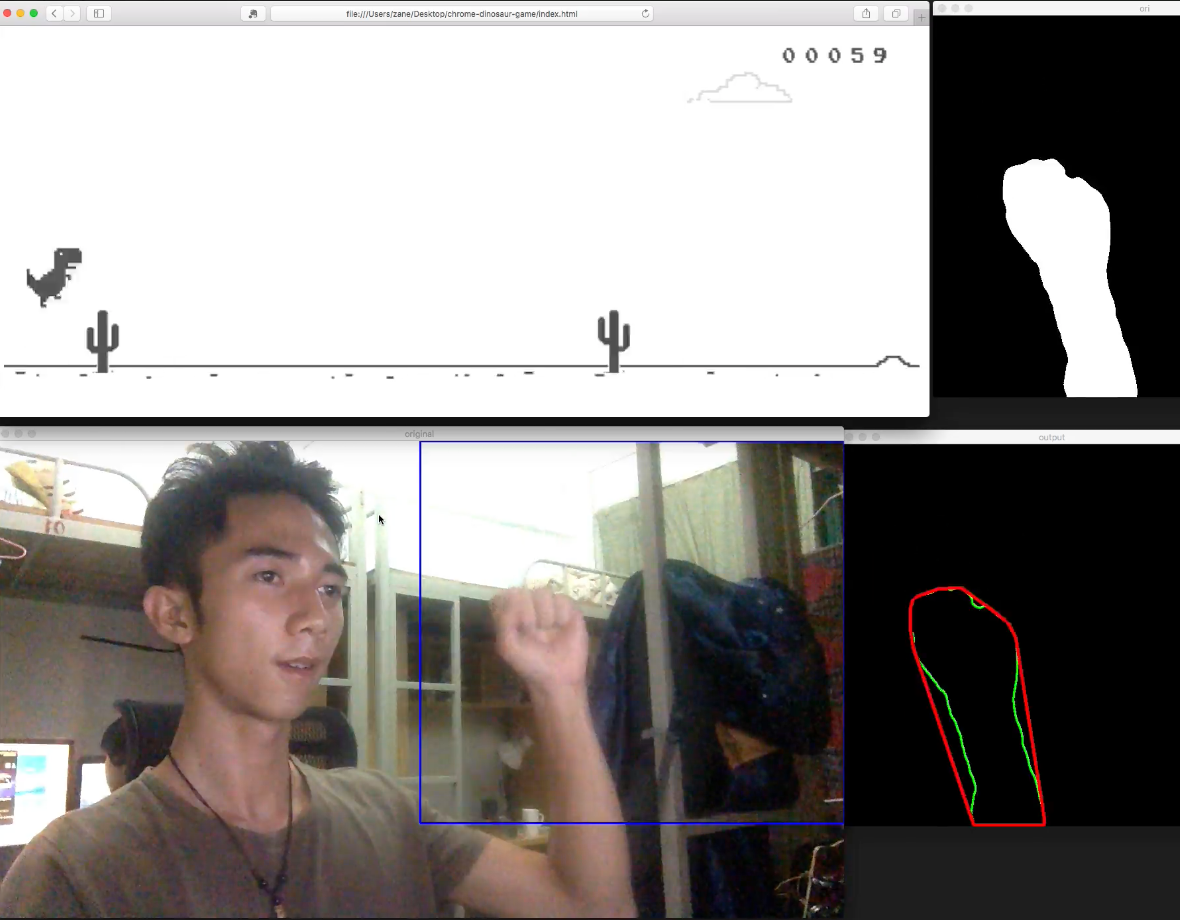Maximize Safari with the green button

pyautogui.click(x=34, y=13)
